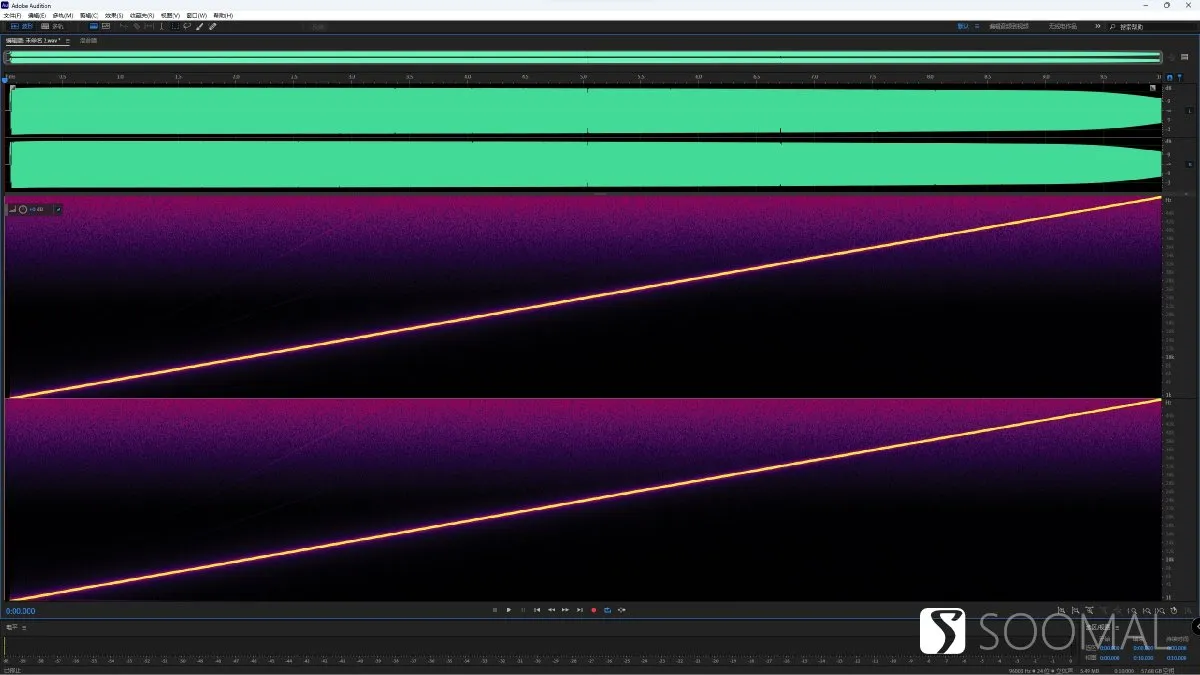The width and height of the screenshot is (1200, 675).
Task: Click the start of the timeline ruler
Action: [9, 77]
